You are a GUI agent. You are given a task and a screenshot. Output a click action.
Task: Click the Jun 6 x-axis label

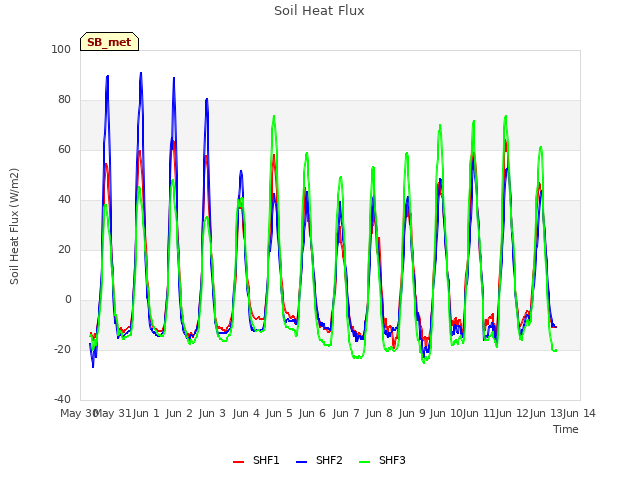(x=312, y=413)
